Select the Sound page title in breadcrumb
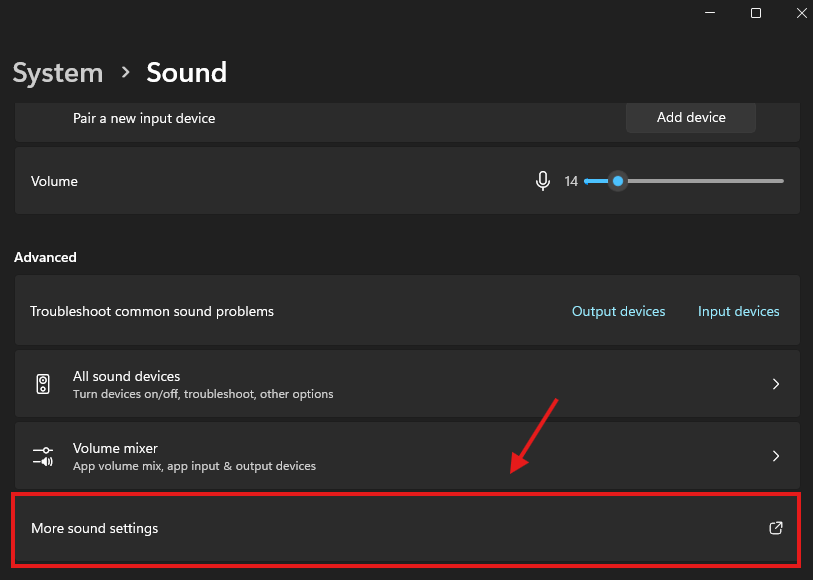Image resolution: width=813 pixels, height=580 pixels. pyautogui.click(x=186, y=73)
